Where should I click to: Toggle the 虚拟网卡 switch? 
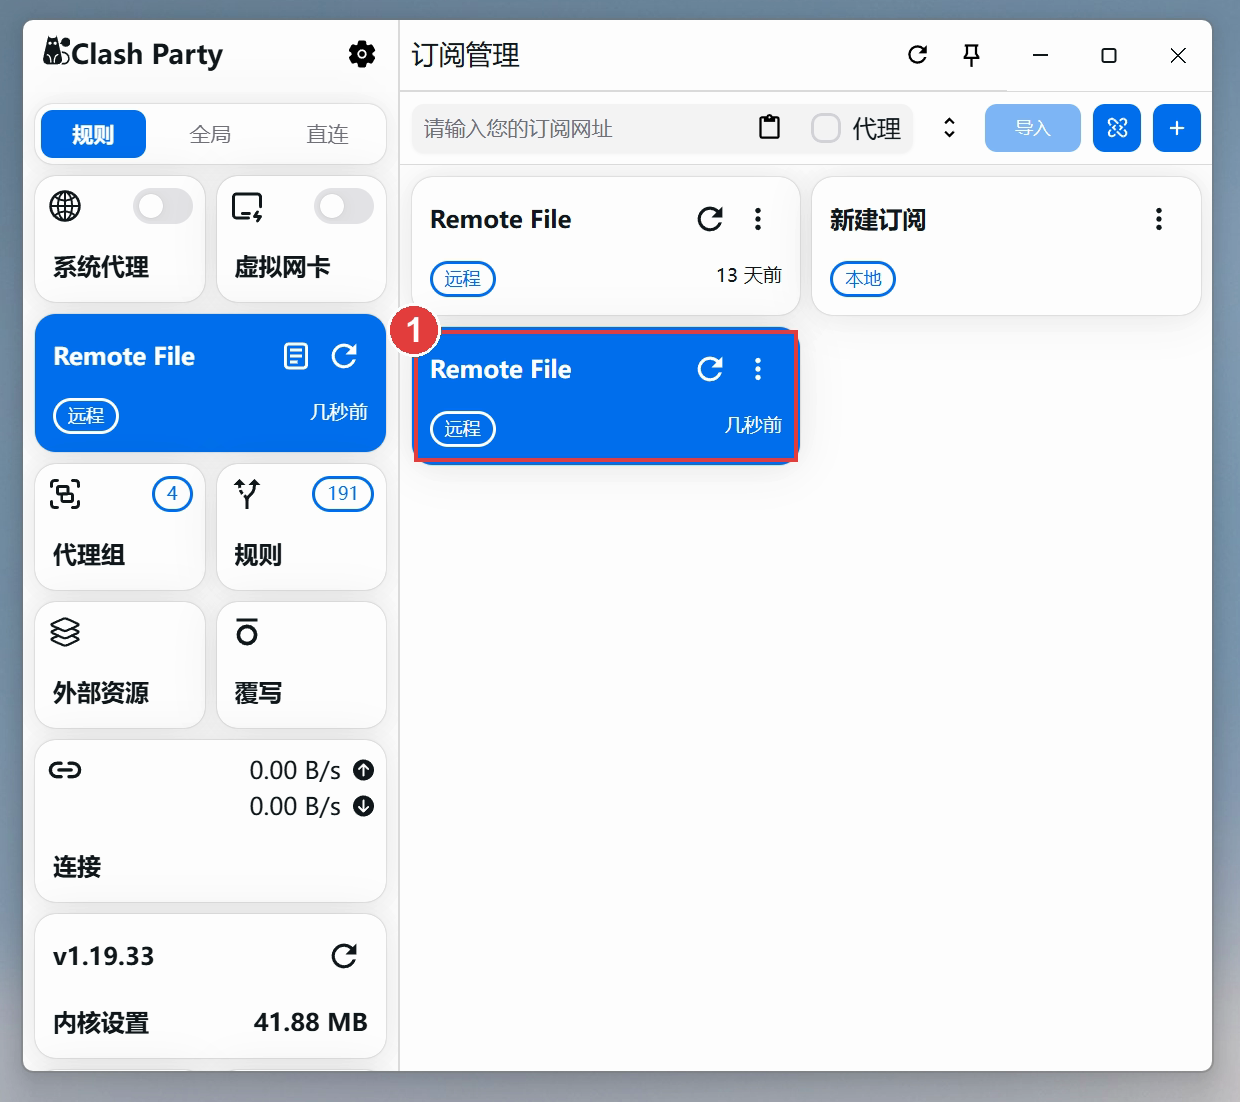point(344,206)
